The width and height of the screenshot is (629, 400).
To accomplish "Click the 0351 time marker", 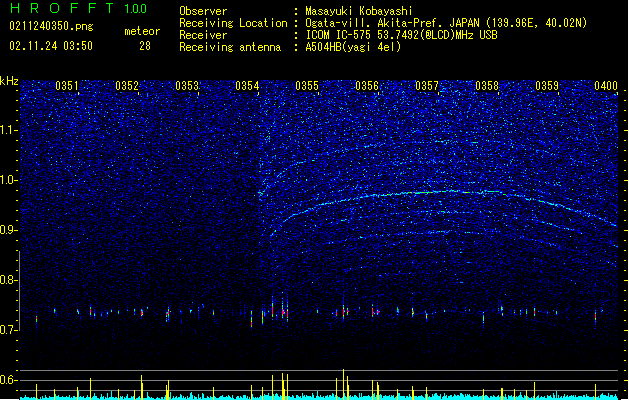I will coord(67,86).
